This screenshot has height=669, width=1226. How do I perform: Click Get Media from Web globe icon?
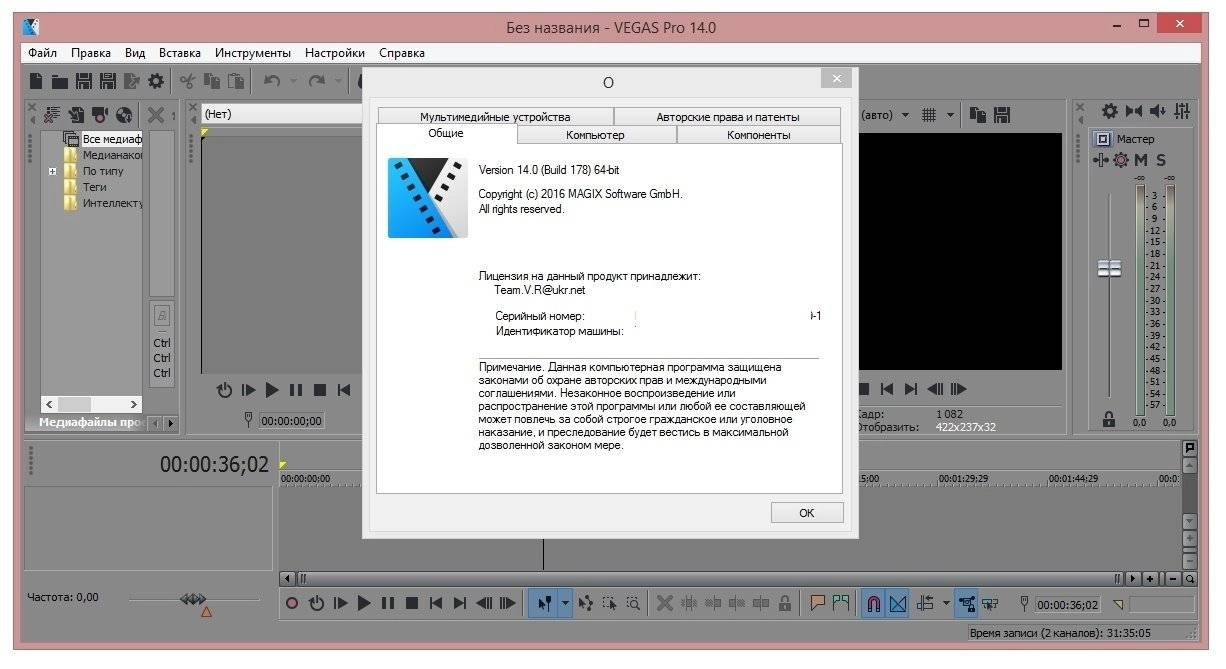(124, 114)
